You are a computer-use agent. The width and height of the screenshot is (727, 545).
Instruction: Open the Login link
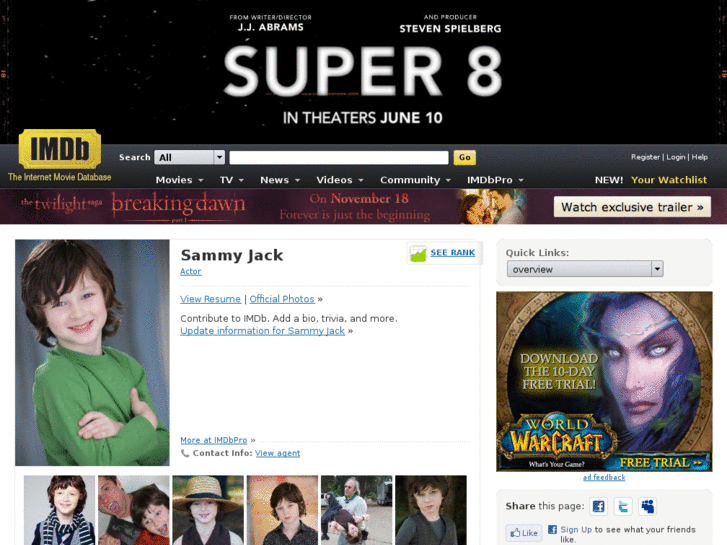676,157
